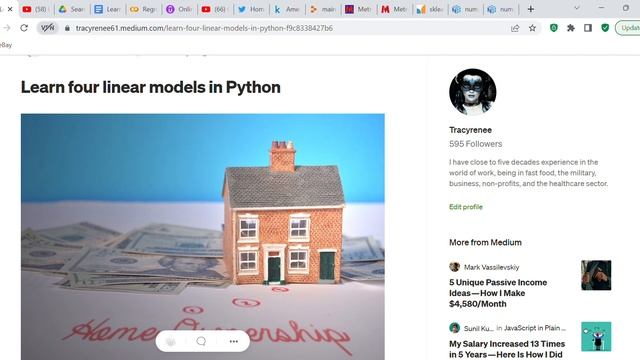The height and width of the screenshot is (360, 640).
Task: Click Sunil Ku's small avatar
Action: click(x=454, y=328)
